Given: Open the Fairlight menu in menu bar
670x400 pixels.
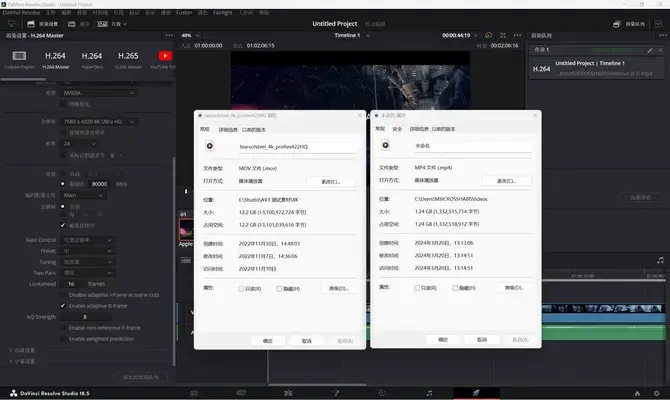Looking at the screenshot, I should point(223,13).
